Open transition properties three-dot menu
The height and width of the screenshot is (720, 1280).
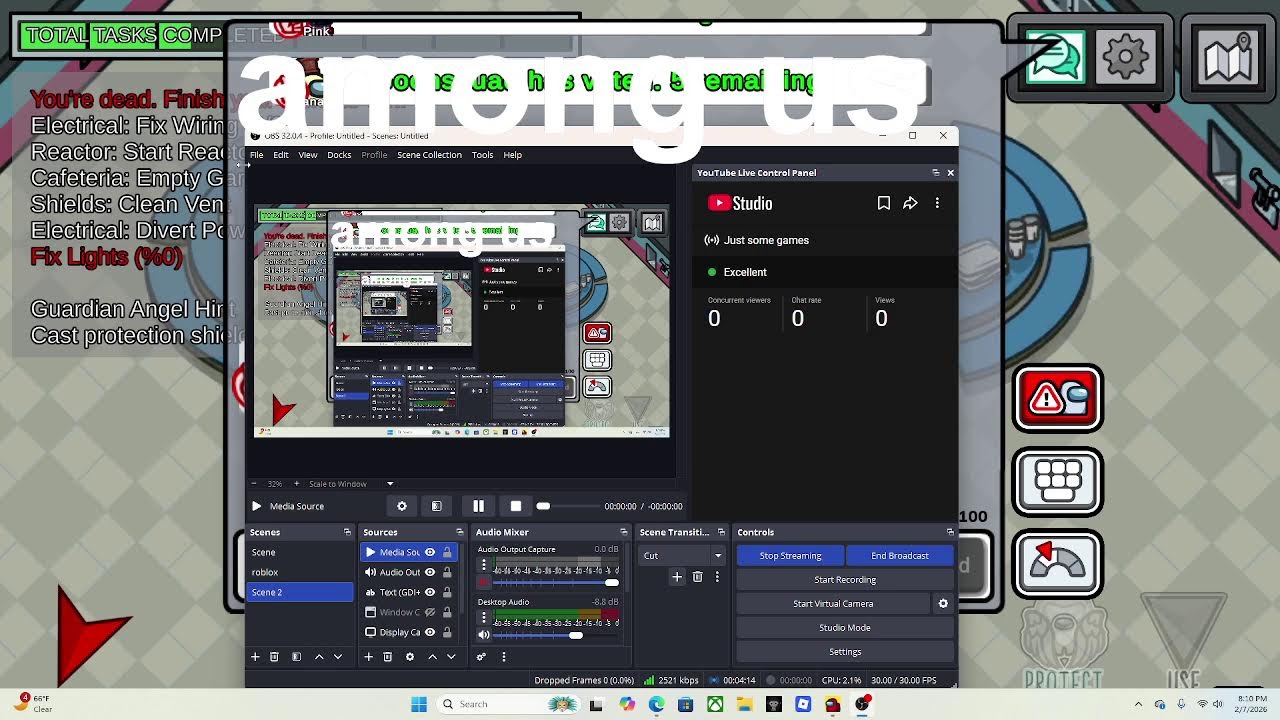click(717, 577)
